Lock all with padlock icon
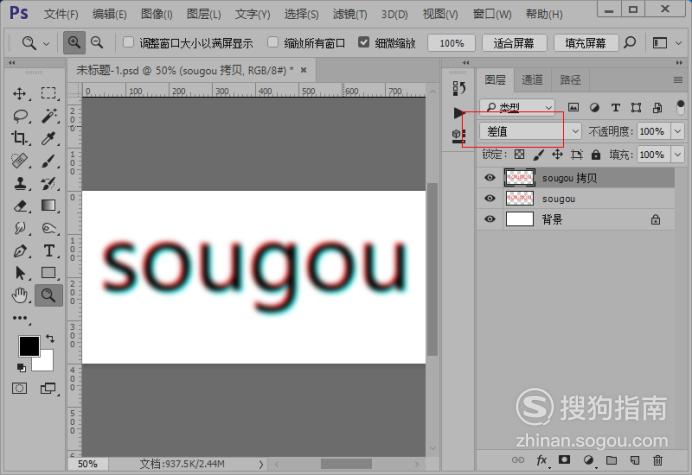 [x=596, y=154]
